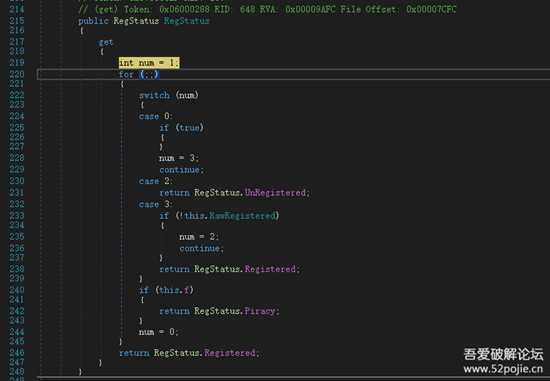Click the 'public' keyword on line 215

pos(93,21)
